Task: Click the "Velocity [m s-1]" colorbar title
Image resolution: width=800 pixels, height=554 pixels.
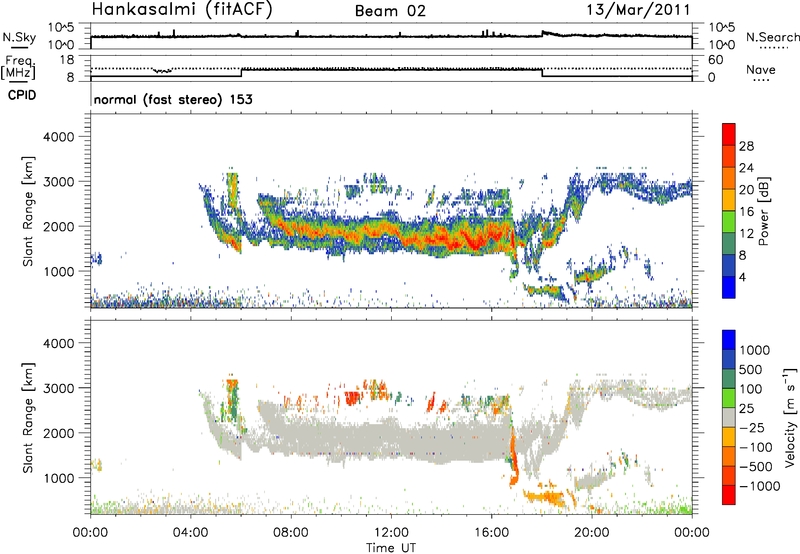Action: coord(791,417)
